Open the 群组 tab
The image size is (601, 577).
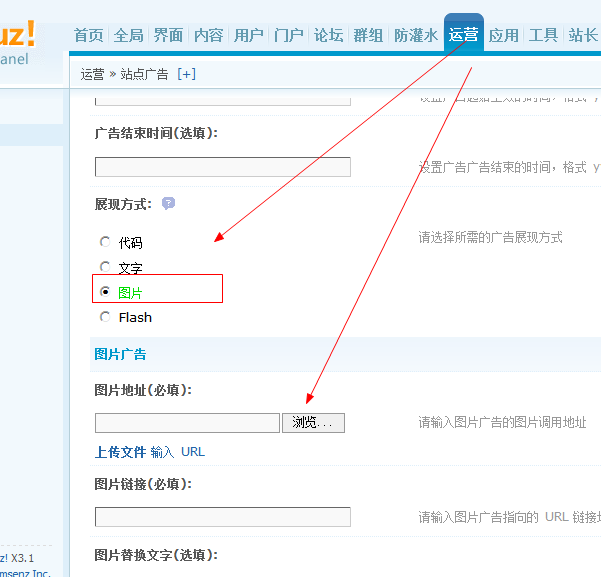pyautogui.click(x=368, y=36)
